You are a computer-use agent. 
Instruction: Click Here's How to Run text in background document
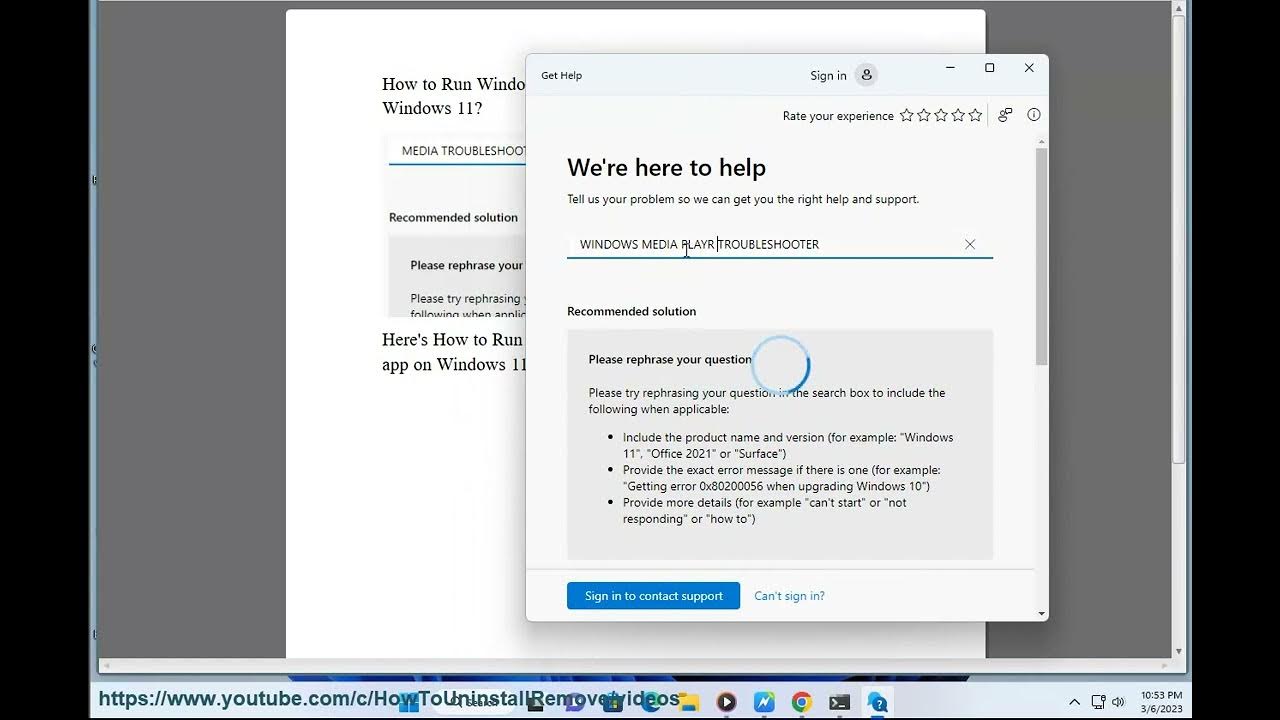point(452,340)
